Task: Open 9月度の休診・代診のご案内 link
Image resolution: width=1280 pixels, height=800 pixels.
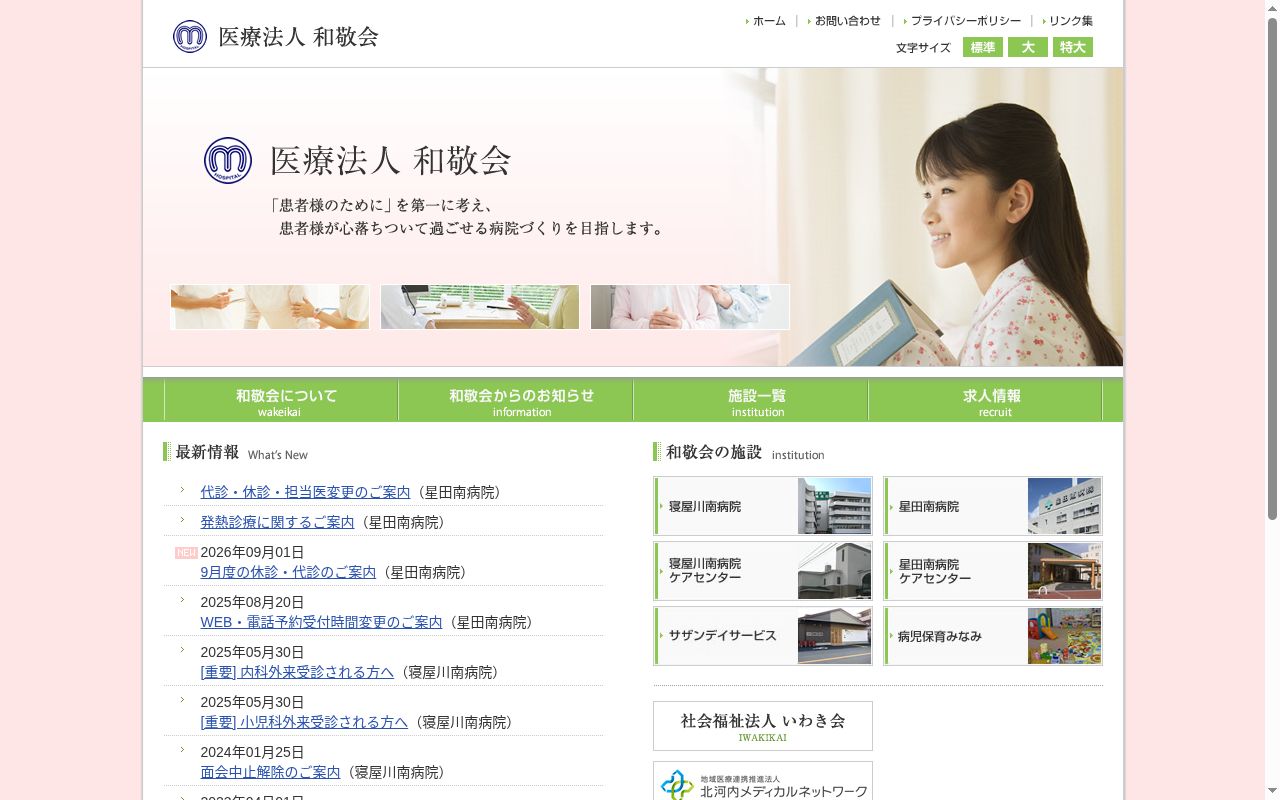Action: [288, 572]
